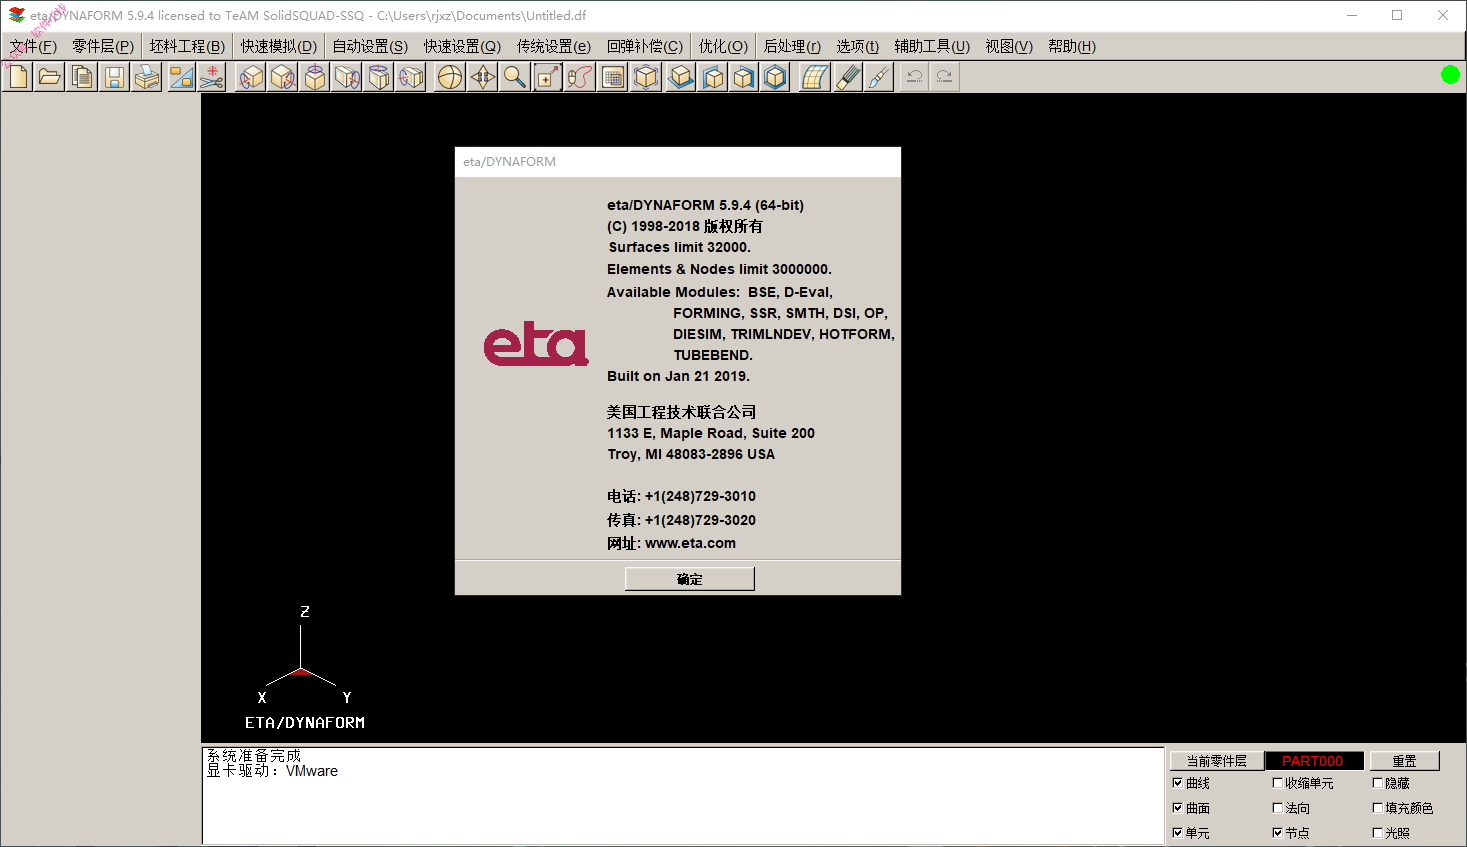Click 'Built on Jan 21 2019.' text
This screenshot has width=1467, height=847.
[x=678, y=376]
